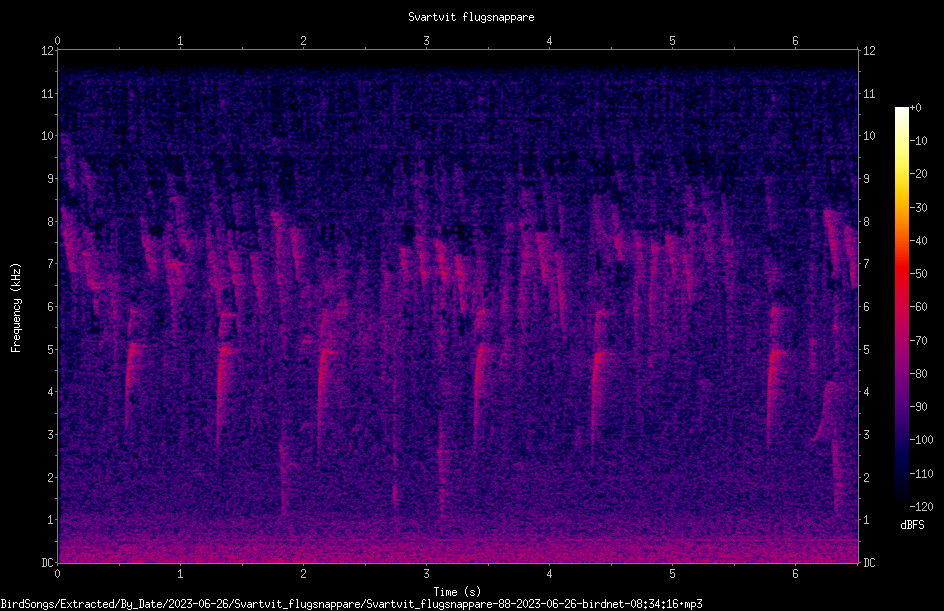Click the '10' label on the left frequency axis
944x611 pixels.
click(47, 136)
